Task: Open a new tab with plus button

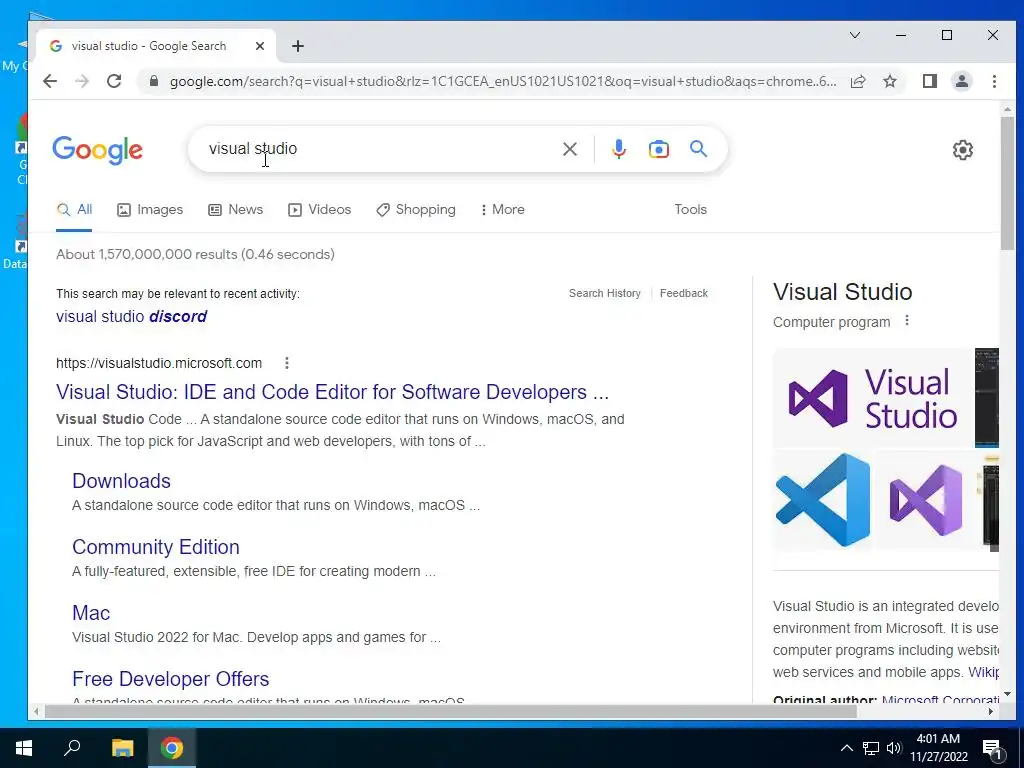Action: coord(298,46)
